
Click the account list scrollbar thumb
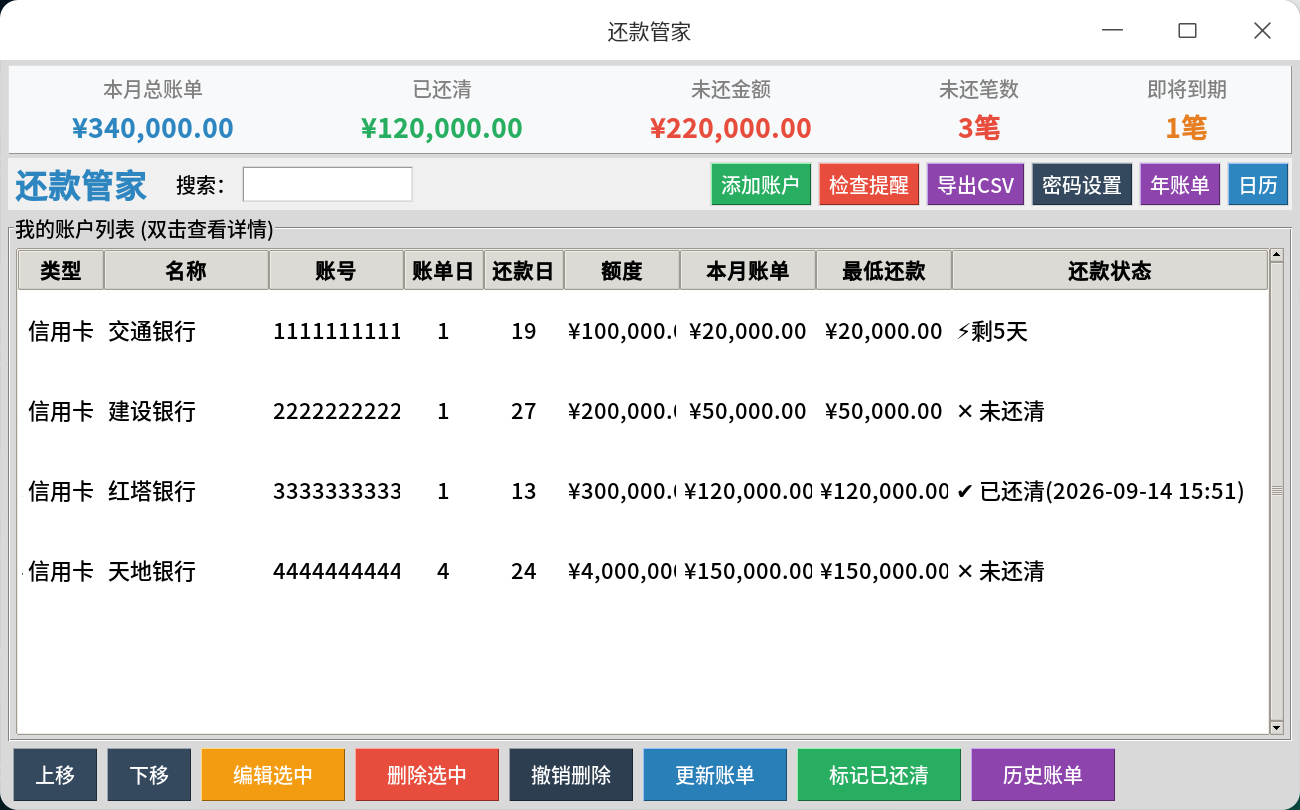click(x=1276, y=491)
